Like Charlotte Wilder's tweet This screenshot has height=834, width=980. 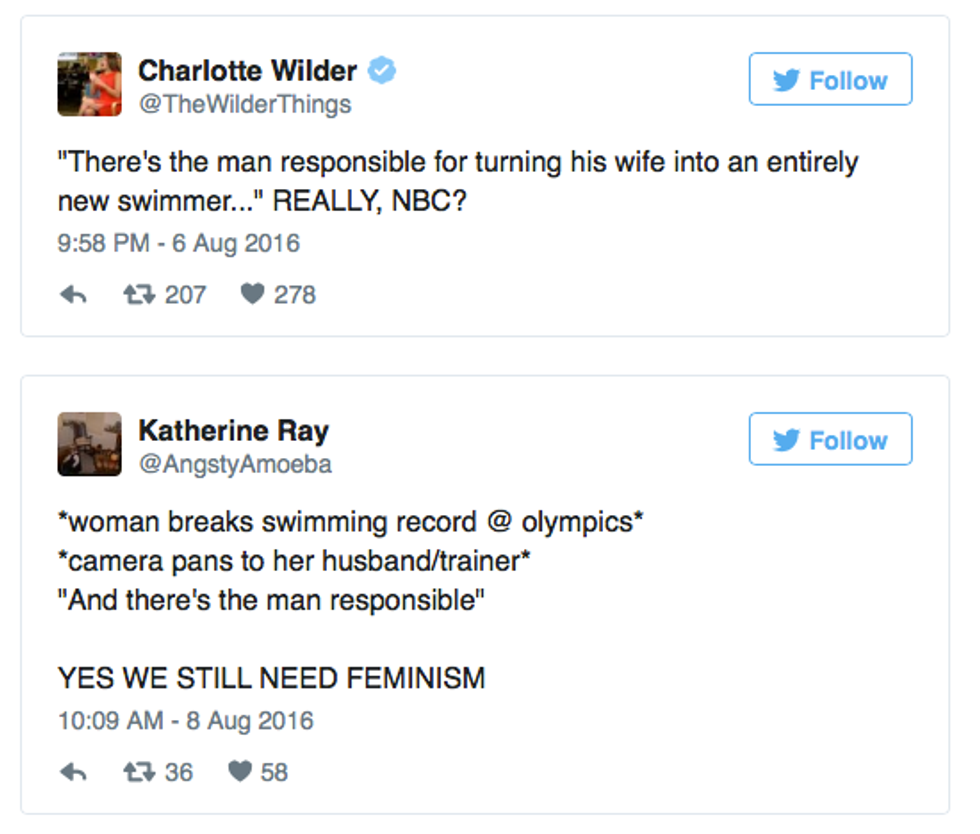(x=253, y=295)
